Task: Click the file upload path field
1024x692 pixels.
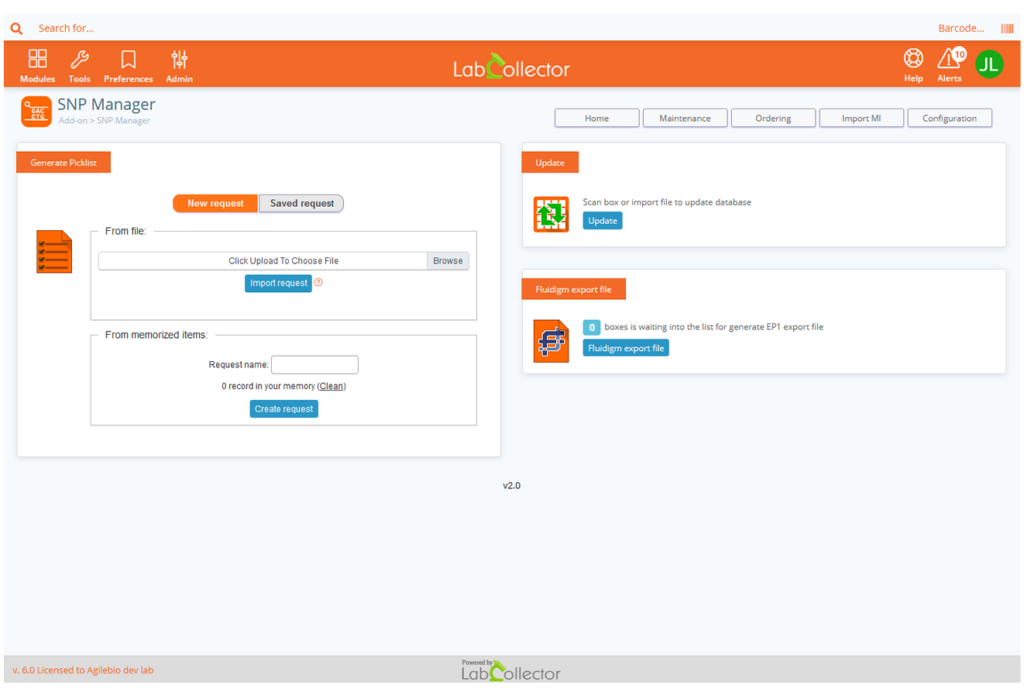Action: click(263, 260)
